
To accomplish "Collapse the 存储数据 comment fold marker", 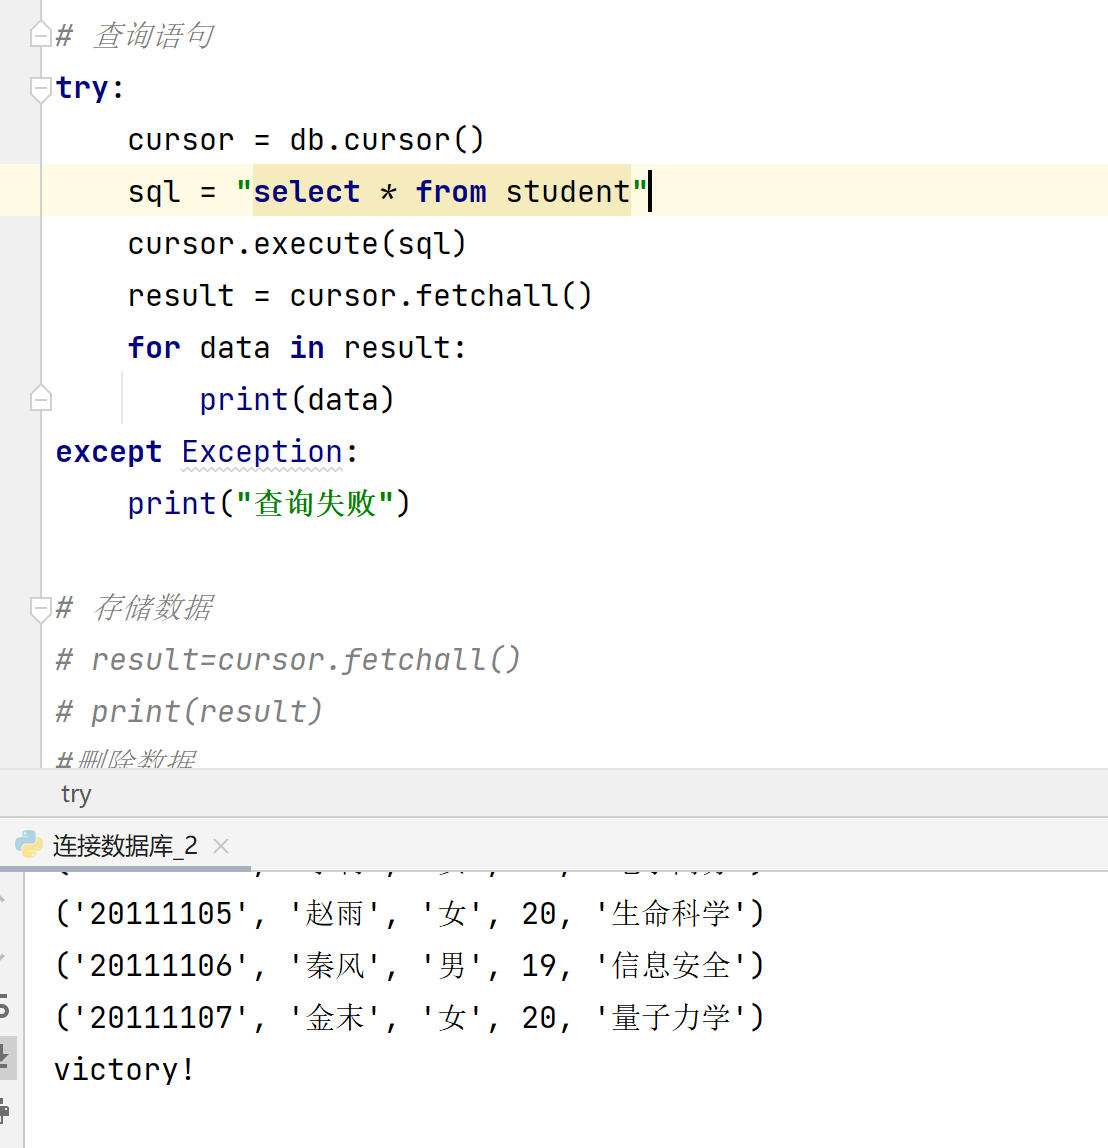I will click(41, 607).
